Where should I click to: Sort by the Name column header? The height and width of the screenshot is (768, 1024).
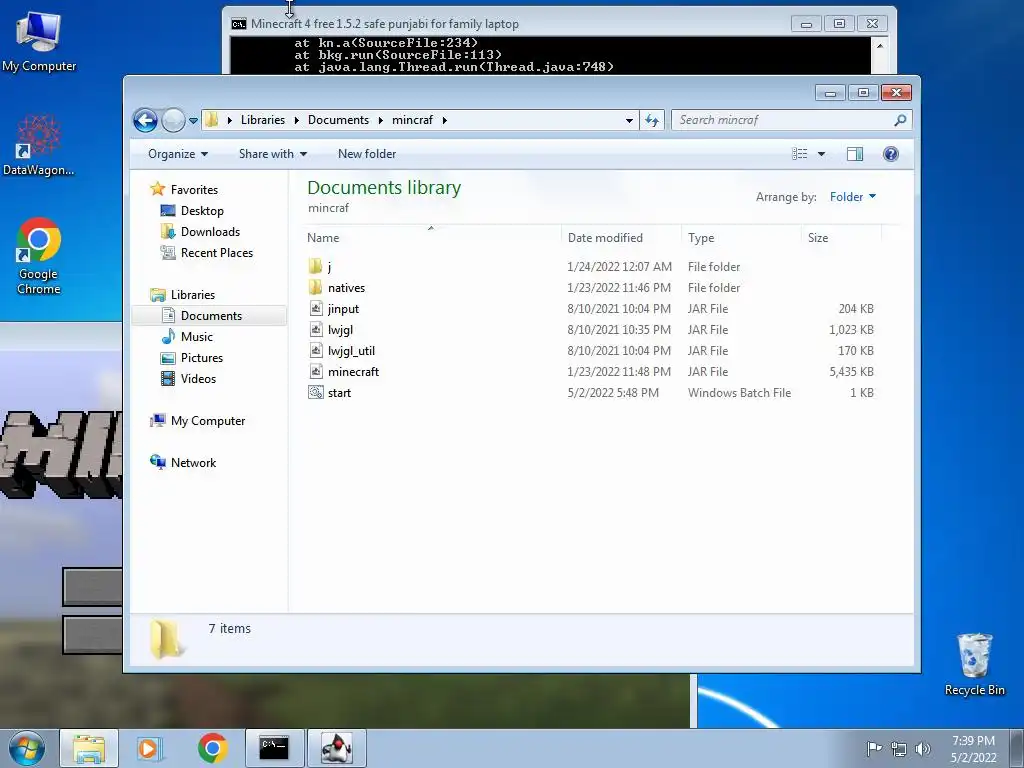point(431,238)
